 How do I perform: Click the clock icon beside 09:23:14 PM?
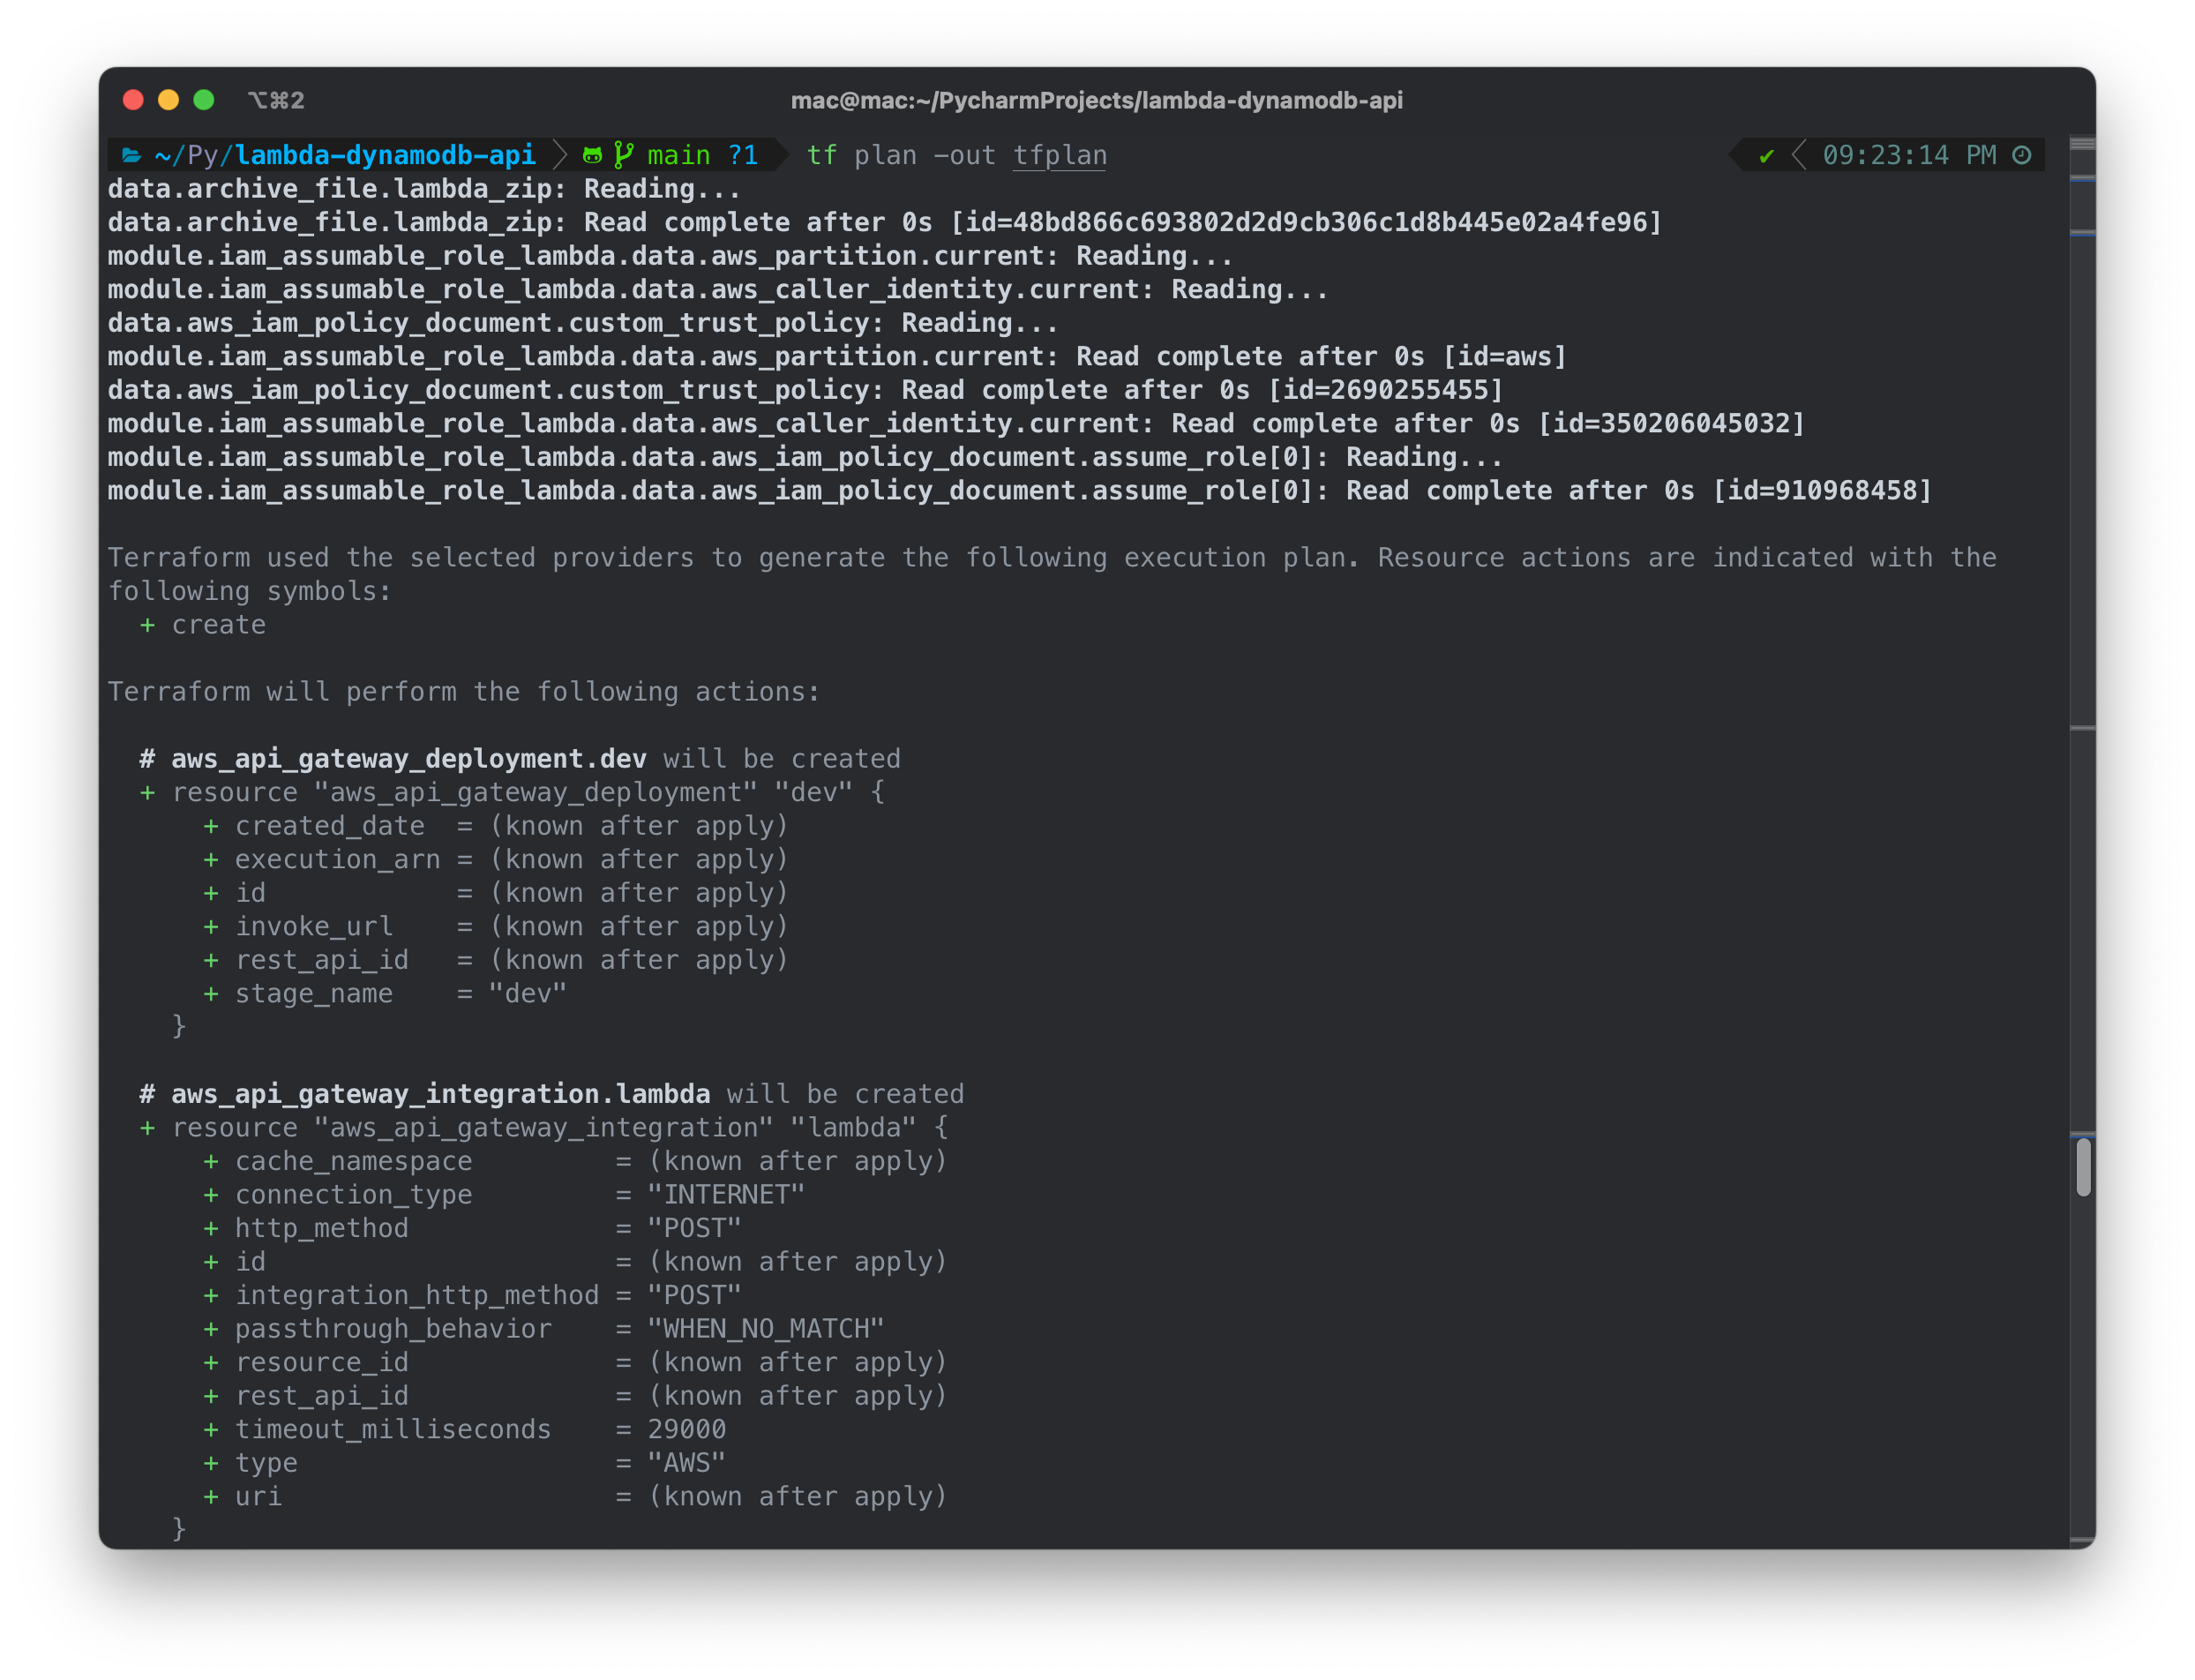2021,155
